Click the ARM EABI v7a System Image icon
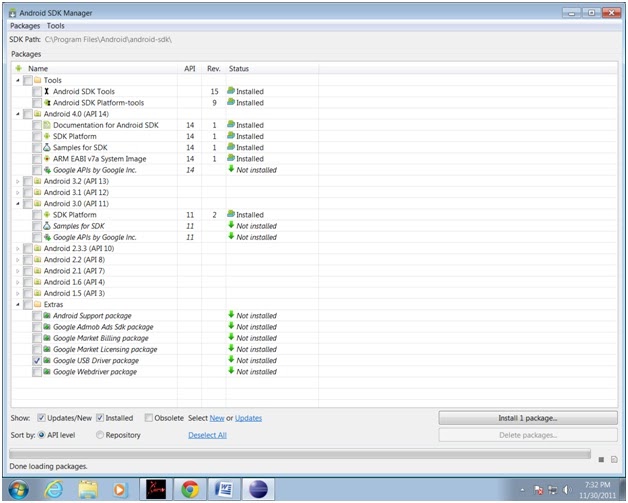Viewport: 628px width, 503px height. coord(47,159)
